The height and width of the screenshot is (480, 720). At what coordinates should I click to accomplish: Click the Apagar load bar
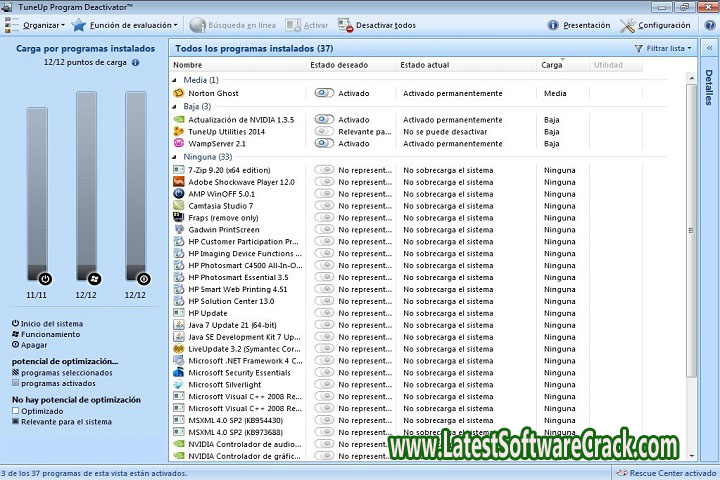pos(136,186)
